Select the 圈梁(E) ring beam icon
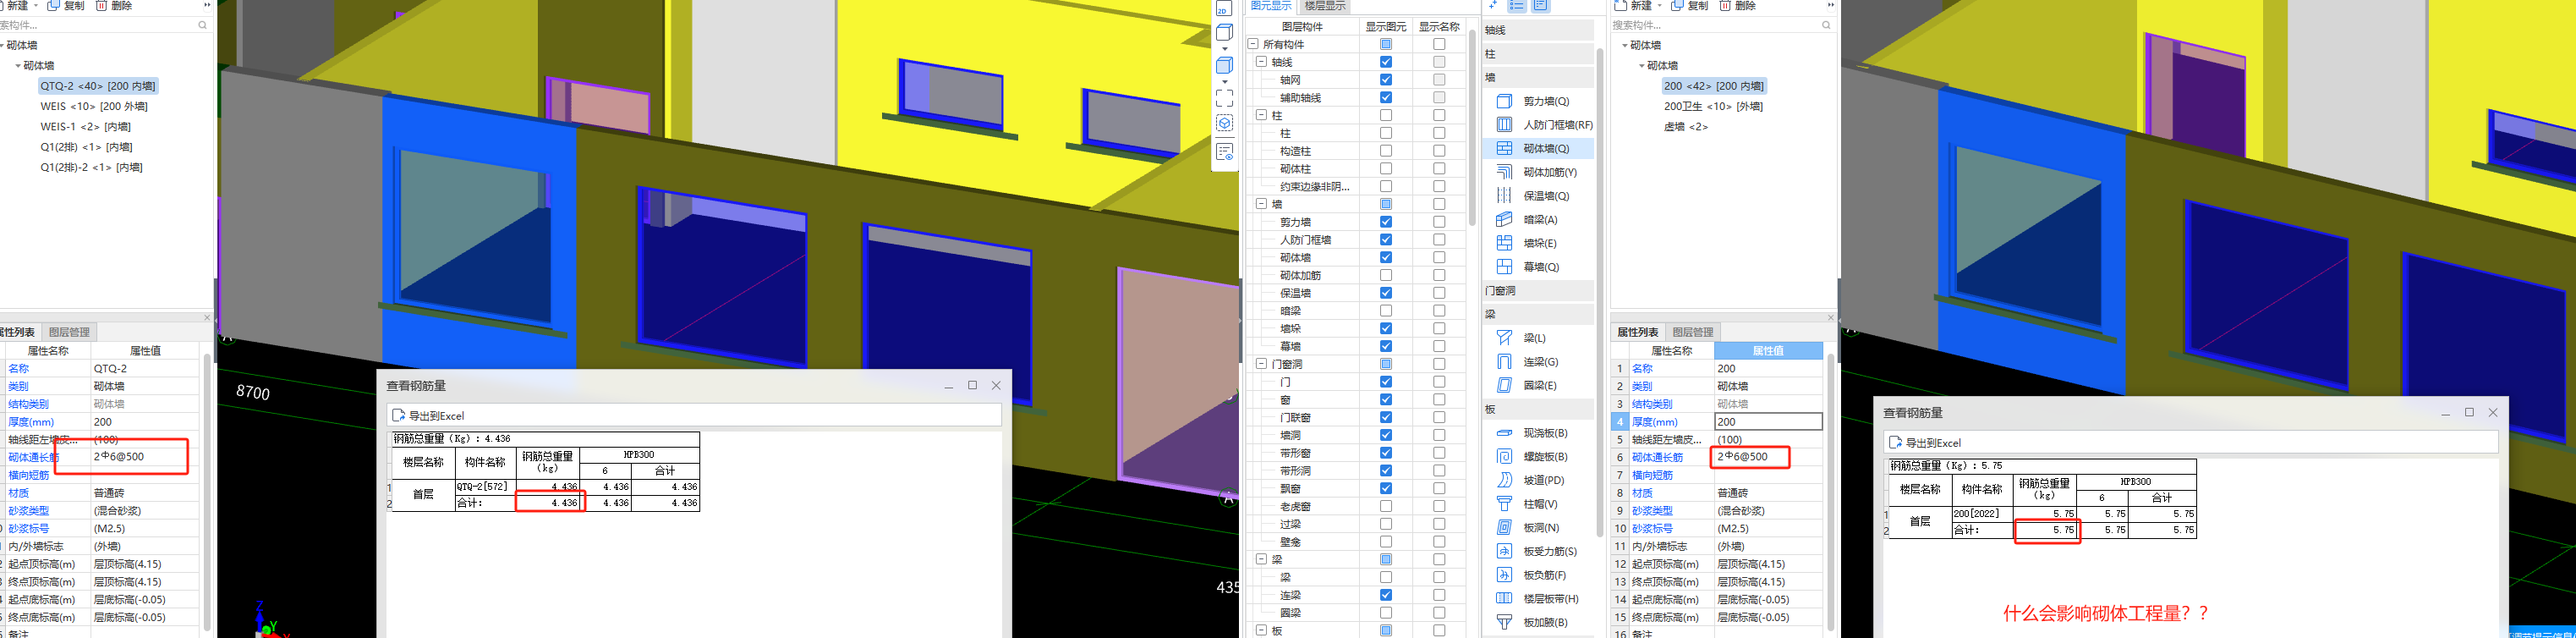The width and height of the screenshot is (2576, 638). pyautogui.click(x=1503, y=385)
